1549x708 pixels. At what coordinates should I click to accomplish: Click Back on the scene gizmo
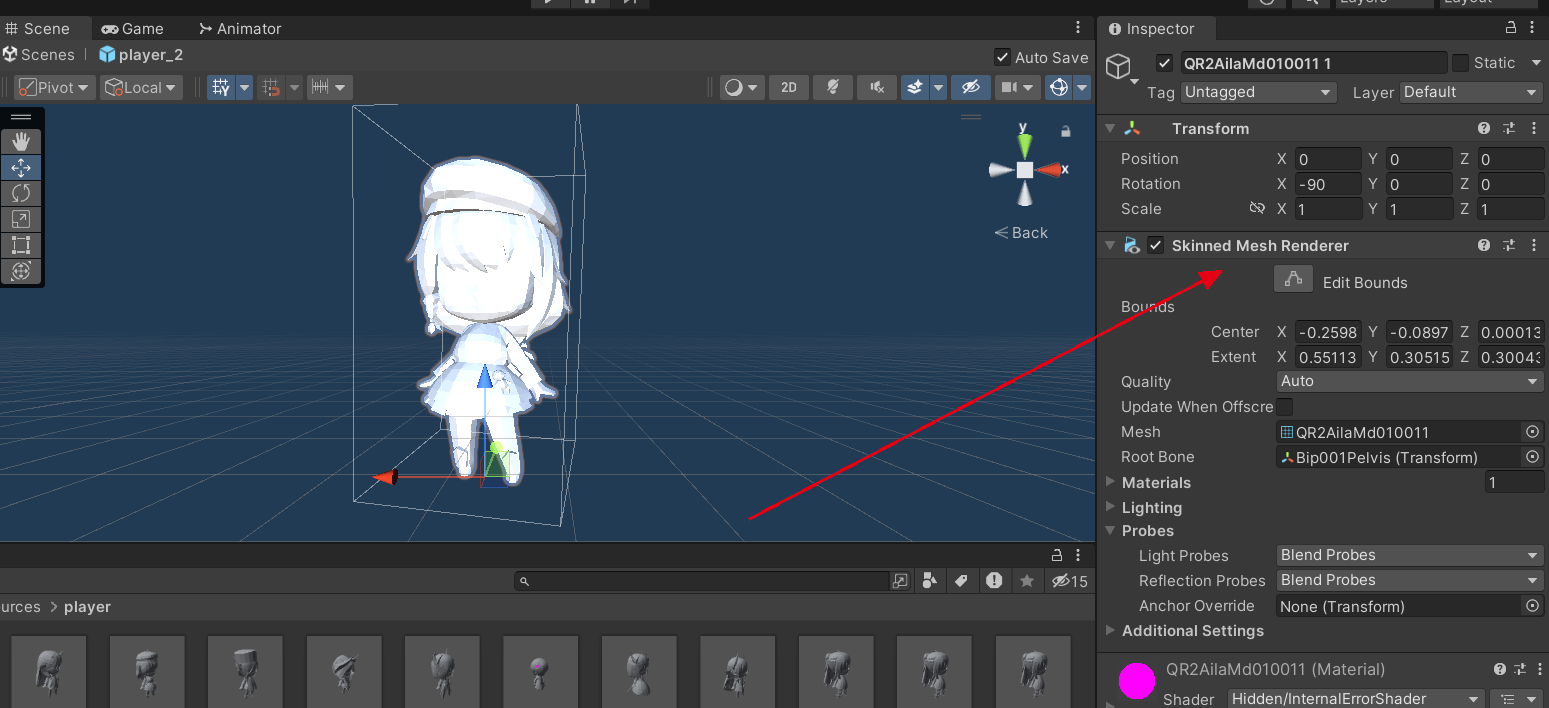pyautogui.click(x=1020, y=232)
